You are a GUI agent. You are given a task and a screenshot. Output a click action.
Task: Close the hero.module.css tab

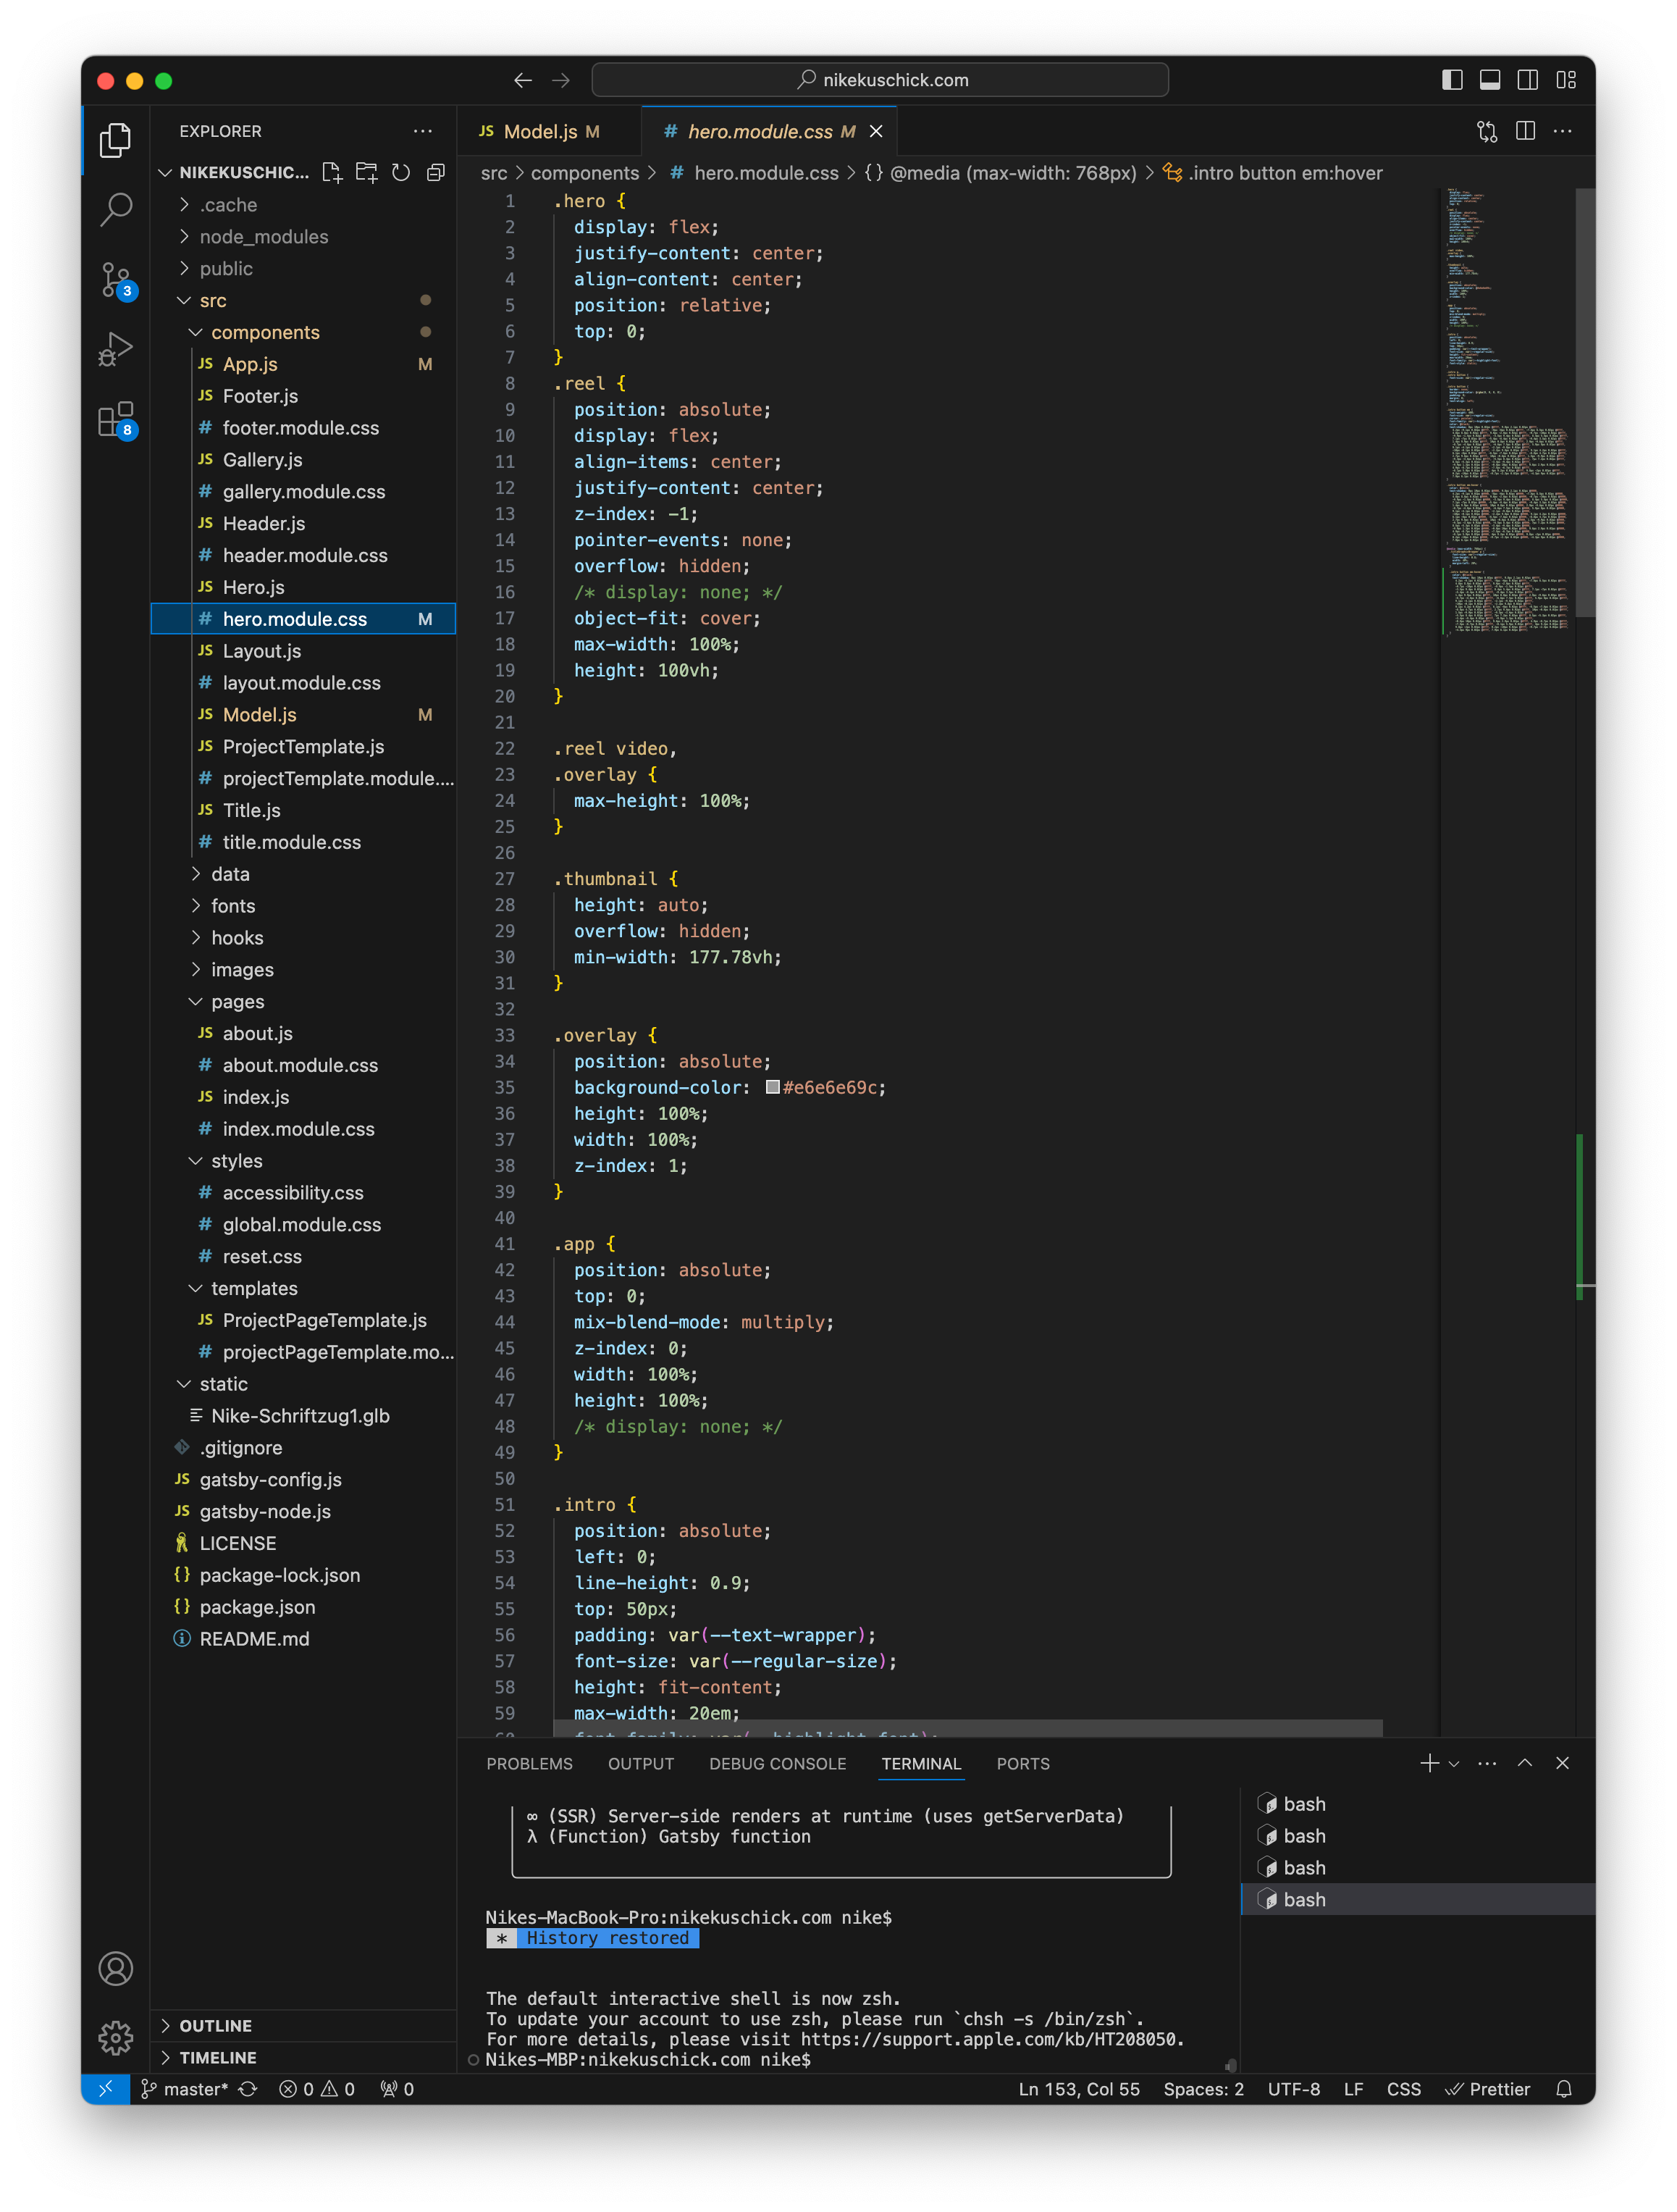(x=876, y=132)
